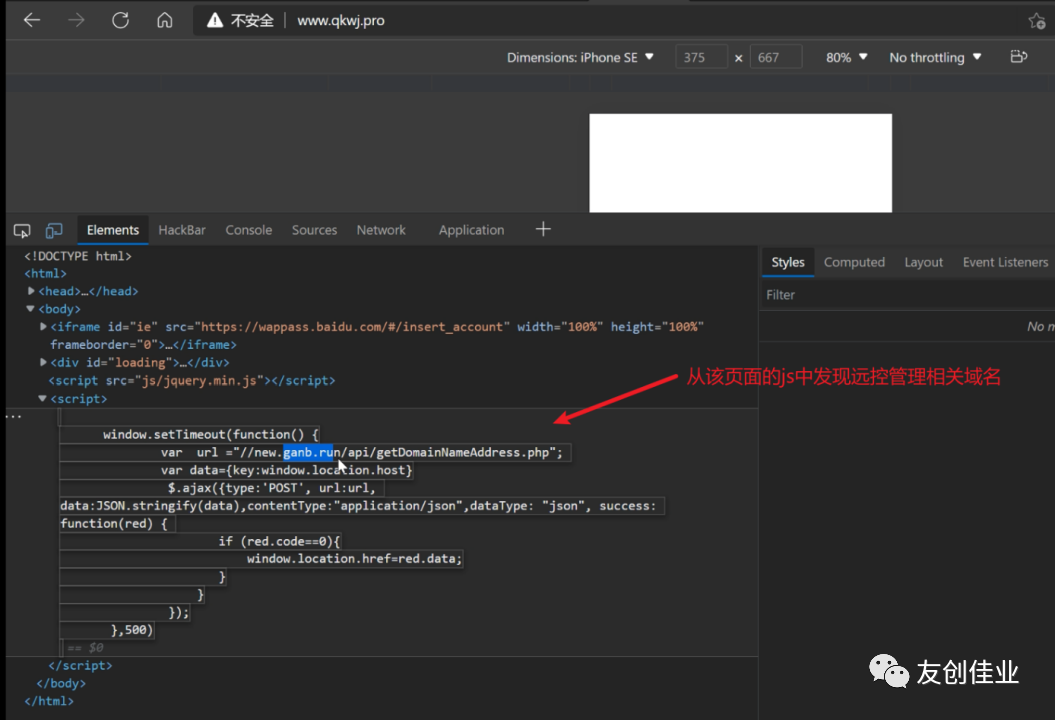Image resolution: width=1055 pixels, height=720 pixels.
Task: Open the three-dot menu beside script node
Action: (x=13, y=417)
